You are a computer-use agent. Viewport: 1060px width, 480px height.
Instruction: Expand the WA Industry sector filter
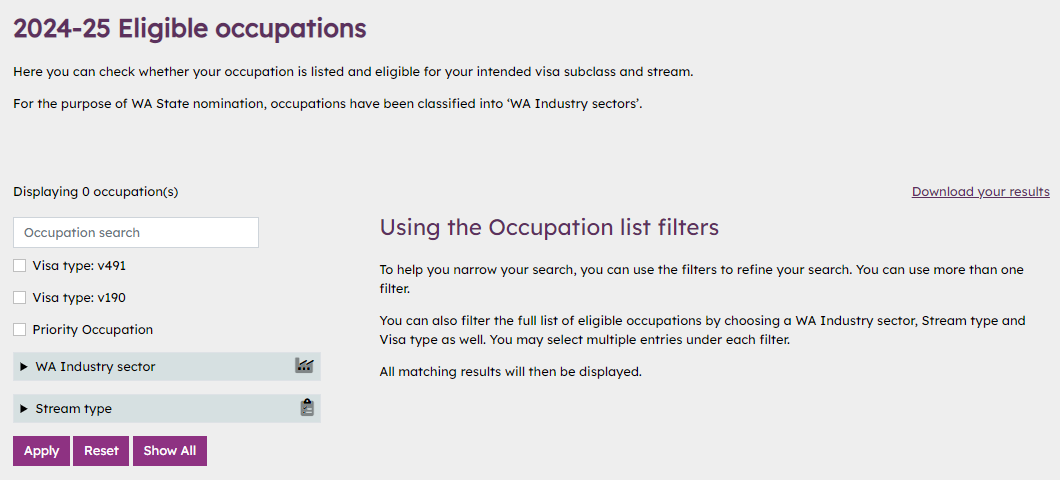[x=167, y=366]
